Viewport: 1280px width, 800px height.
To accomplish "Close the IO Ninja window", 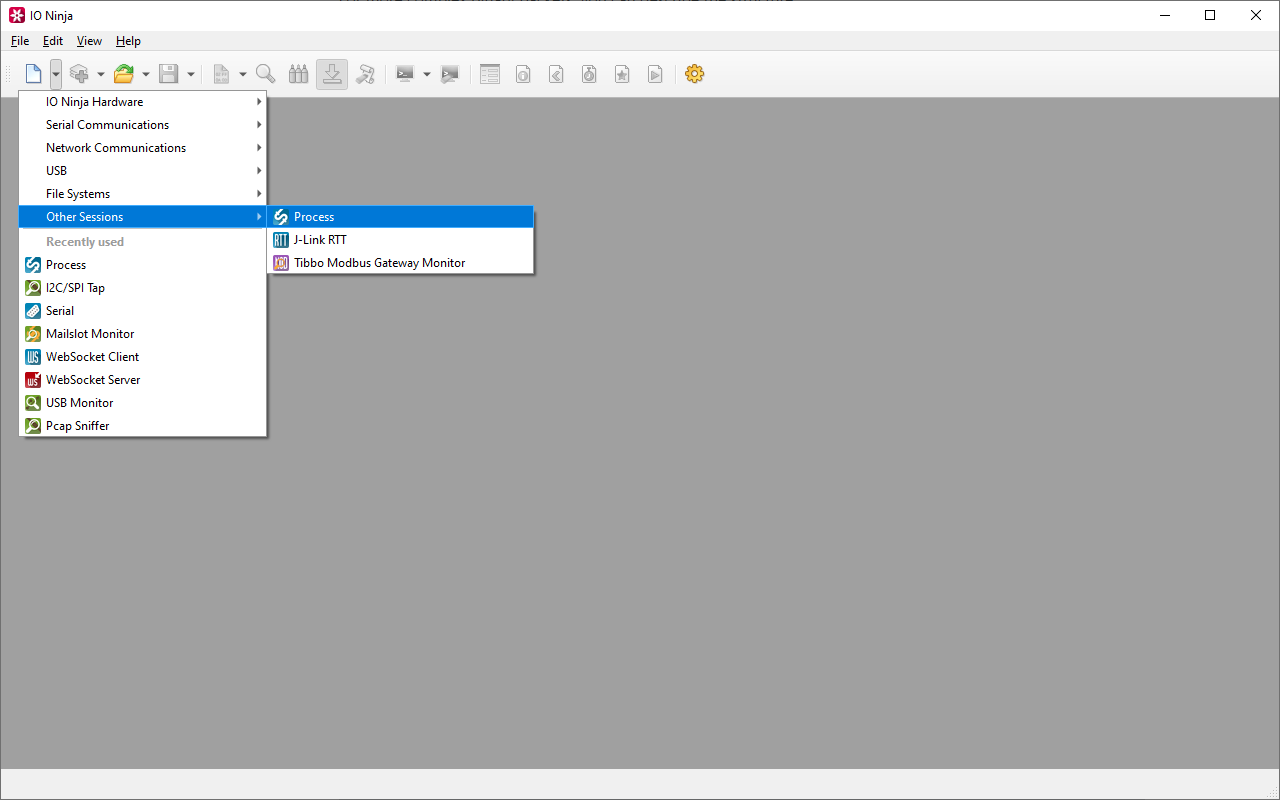I will coord(1256,15).
